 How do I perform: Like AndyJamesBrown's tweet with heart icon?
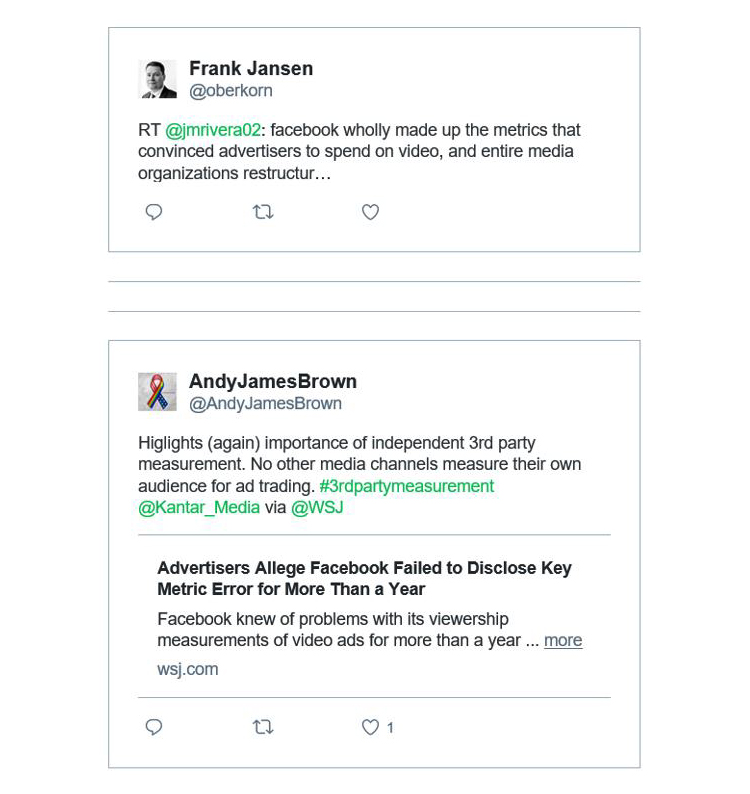370,727
